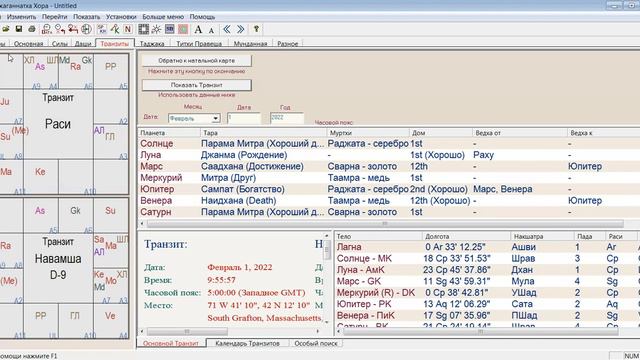640x360 pixels.
Task: Switch to the Титхи Правеша tab
Action: (x=199, y=44)
